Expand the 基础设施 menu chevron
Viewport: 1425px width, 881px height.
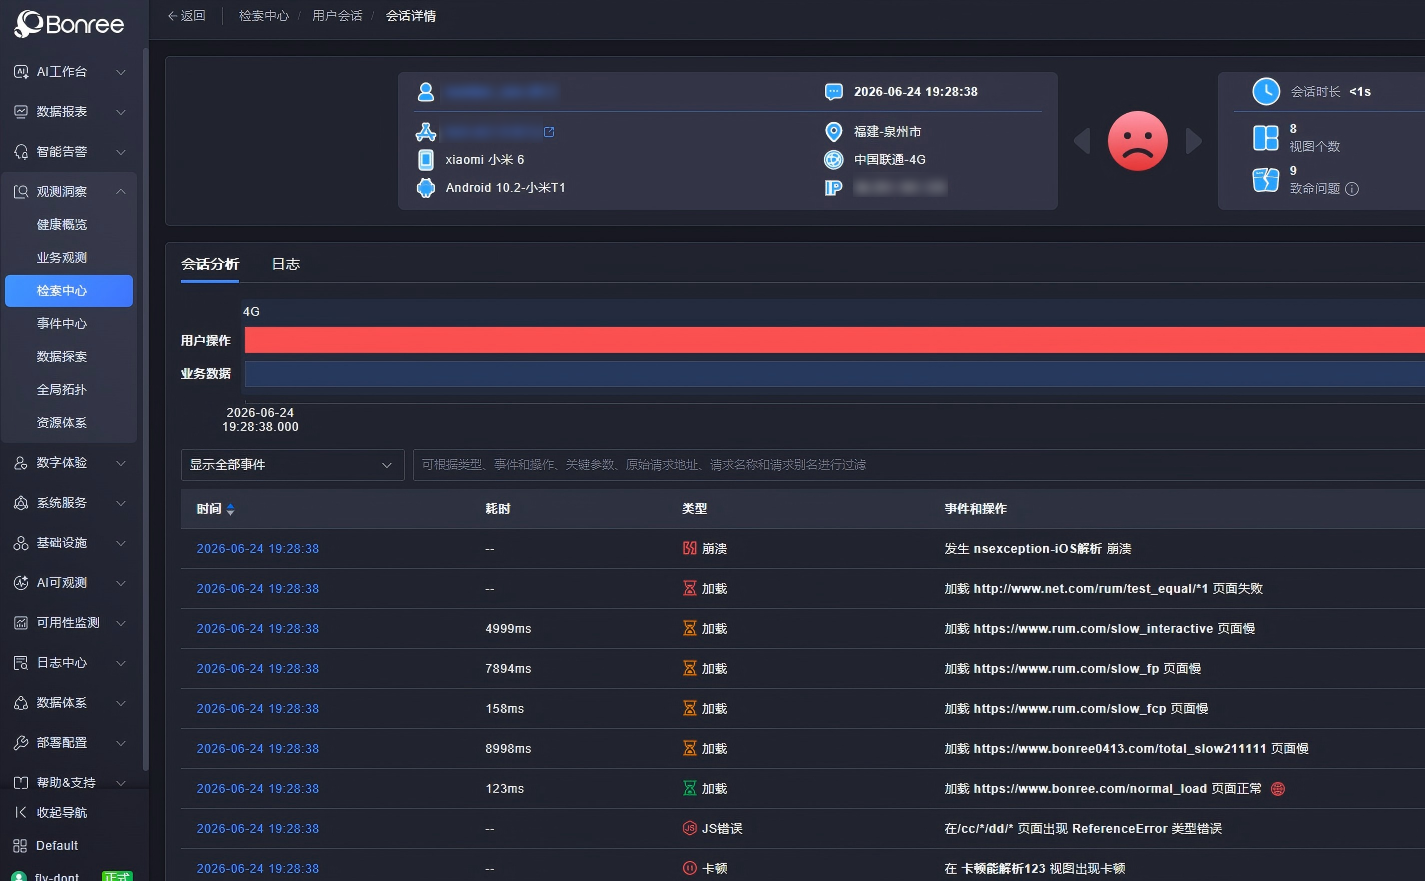pos(121,543)
